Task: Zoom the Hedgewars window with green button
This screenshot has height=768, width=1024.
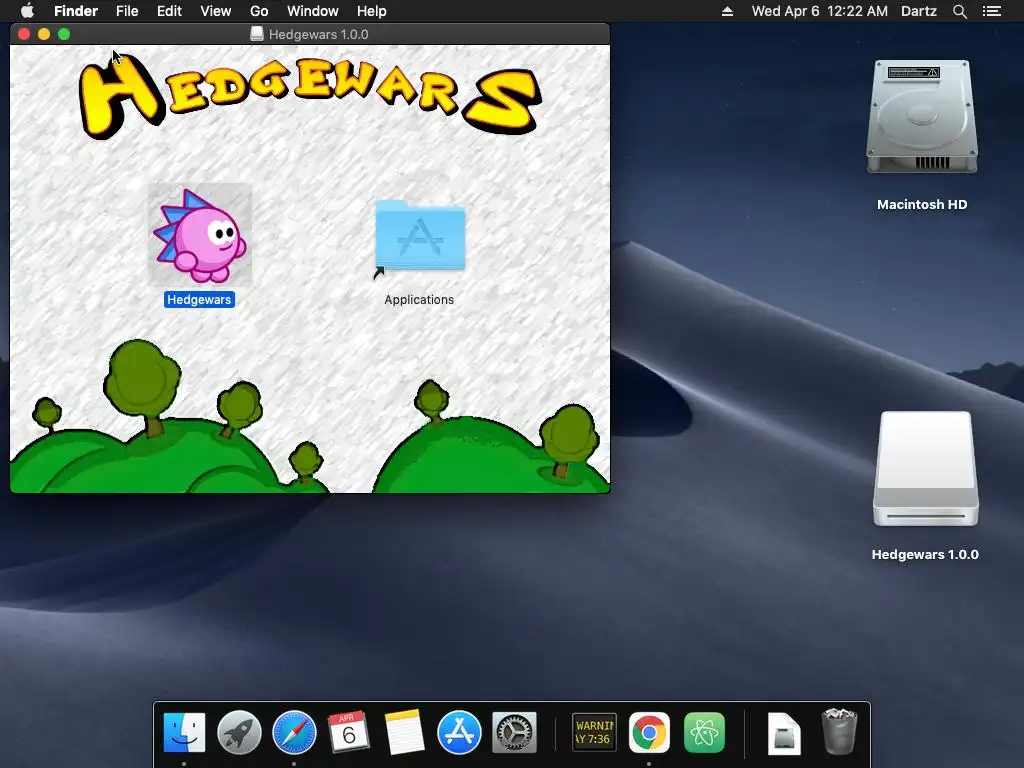Action: [x=64, y=34]
